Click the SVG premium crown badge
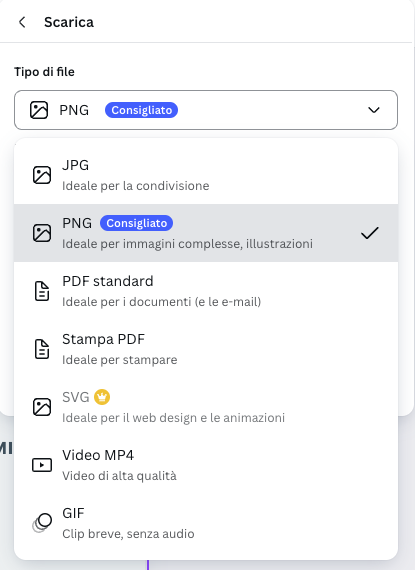The height and width of the screenshot is (570, 415). 102,397
